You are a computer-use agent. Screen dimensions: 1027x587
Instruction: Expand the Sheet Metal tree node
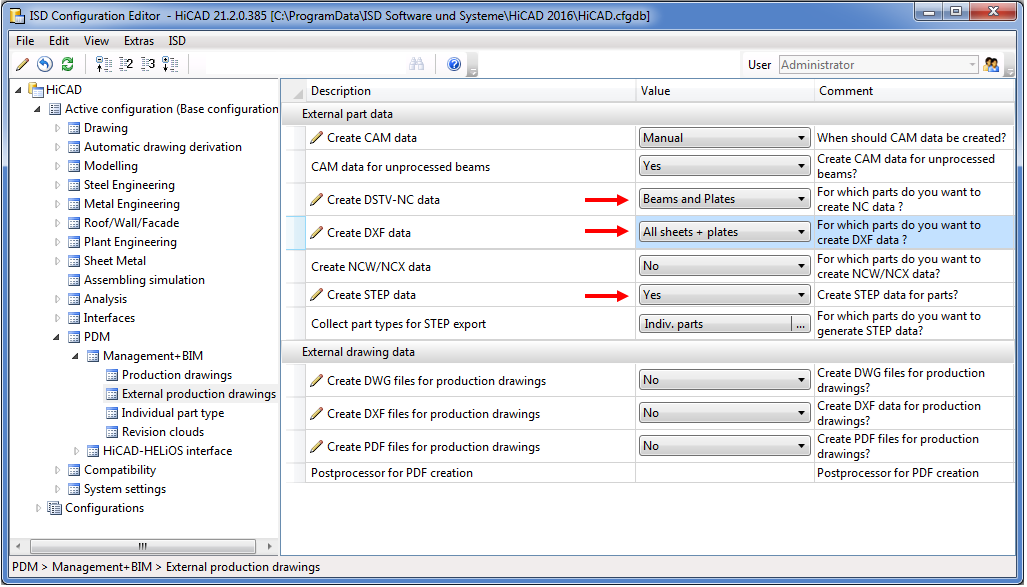(58, 261)
